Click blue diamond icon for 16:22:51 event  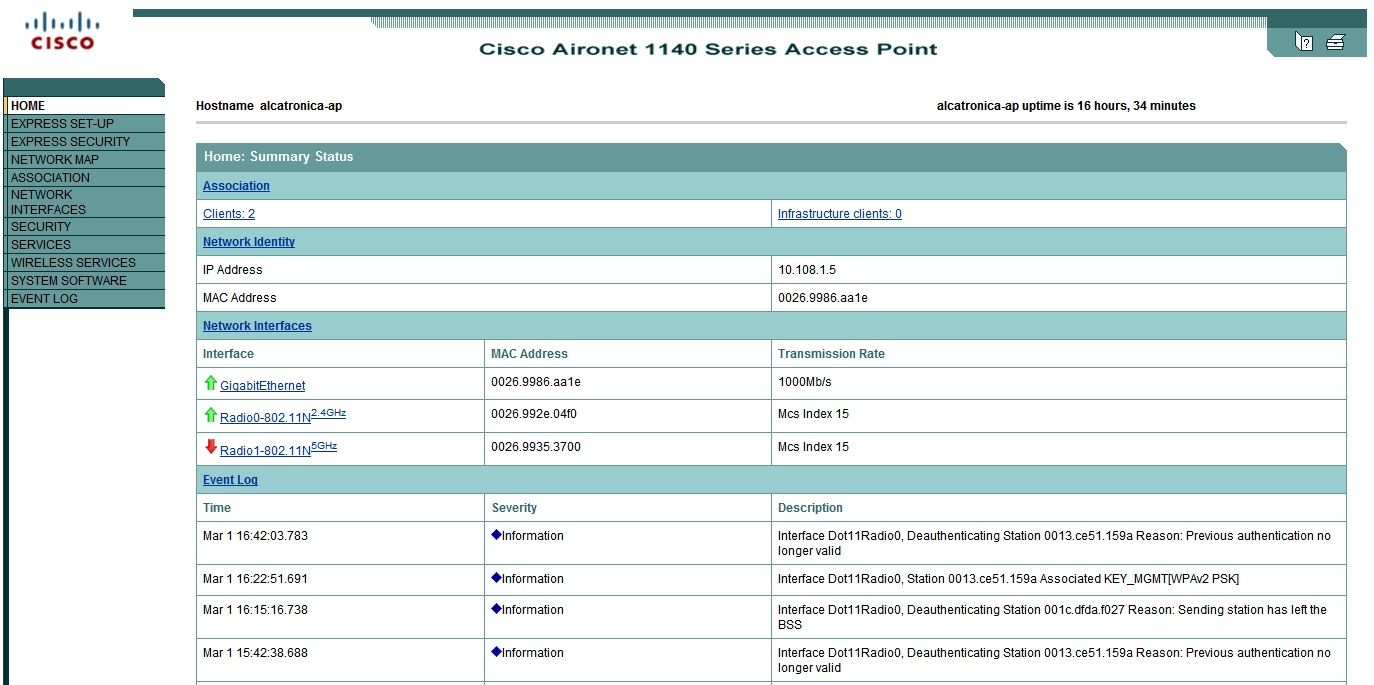(496, 578)
